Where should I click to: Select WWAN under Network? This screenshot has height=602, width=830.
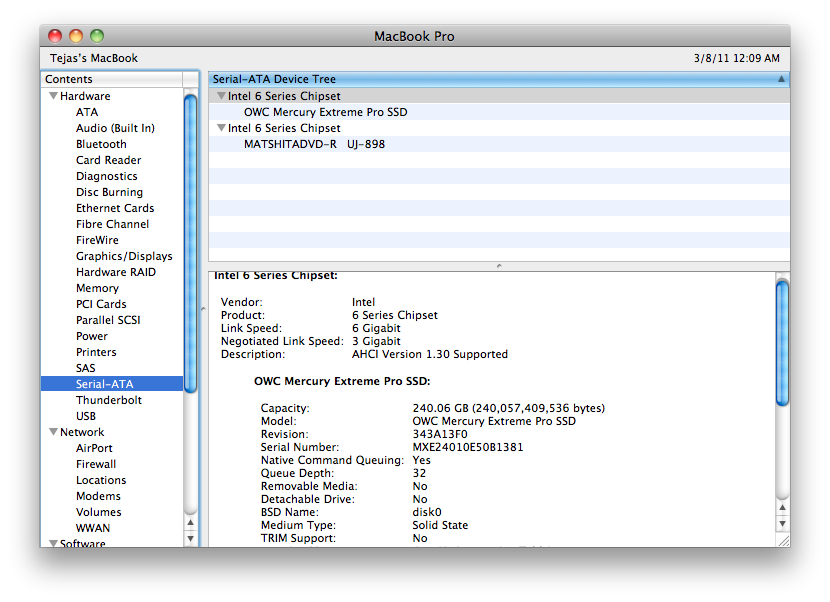coord(93,528)
